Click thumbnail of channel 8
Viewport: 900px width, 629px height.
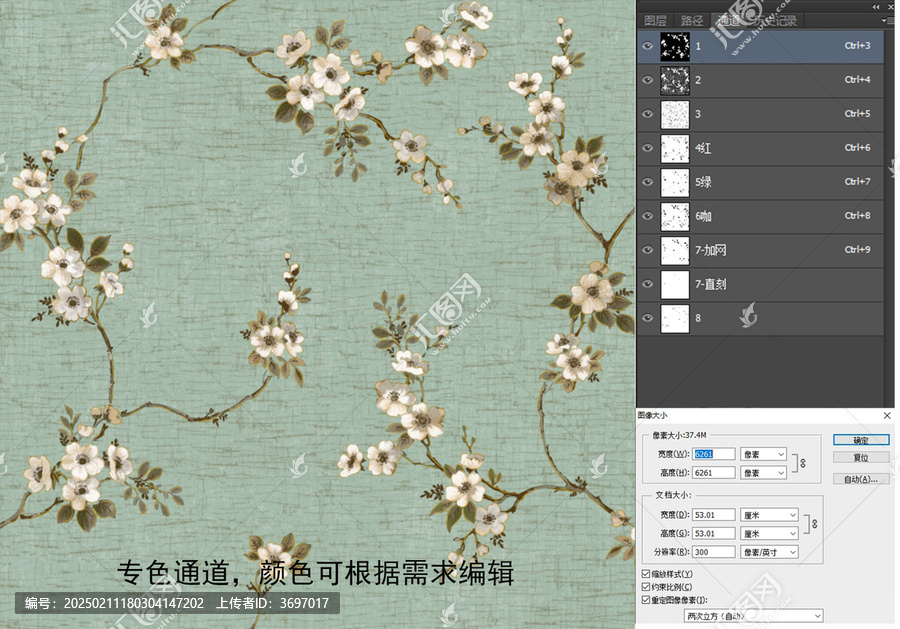click(675, 318)
